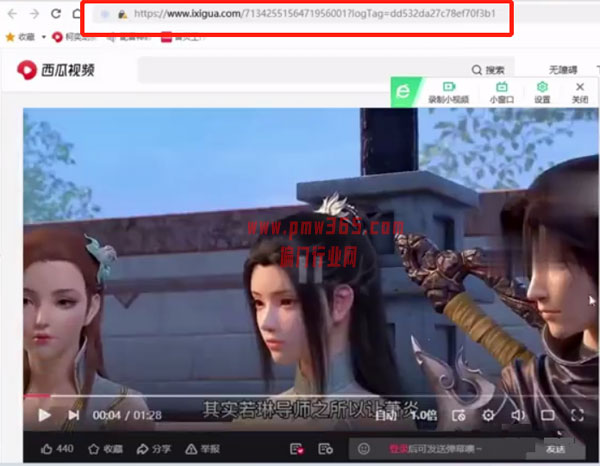Open the overlay 设置 settings
The height and width of the screenshot is (466, 600).
[542, 93]
